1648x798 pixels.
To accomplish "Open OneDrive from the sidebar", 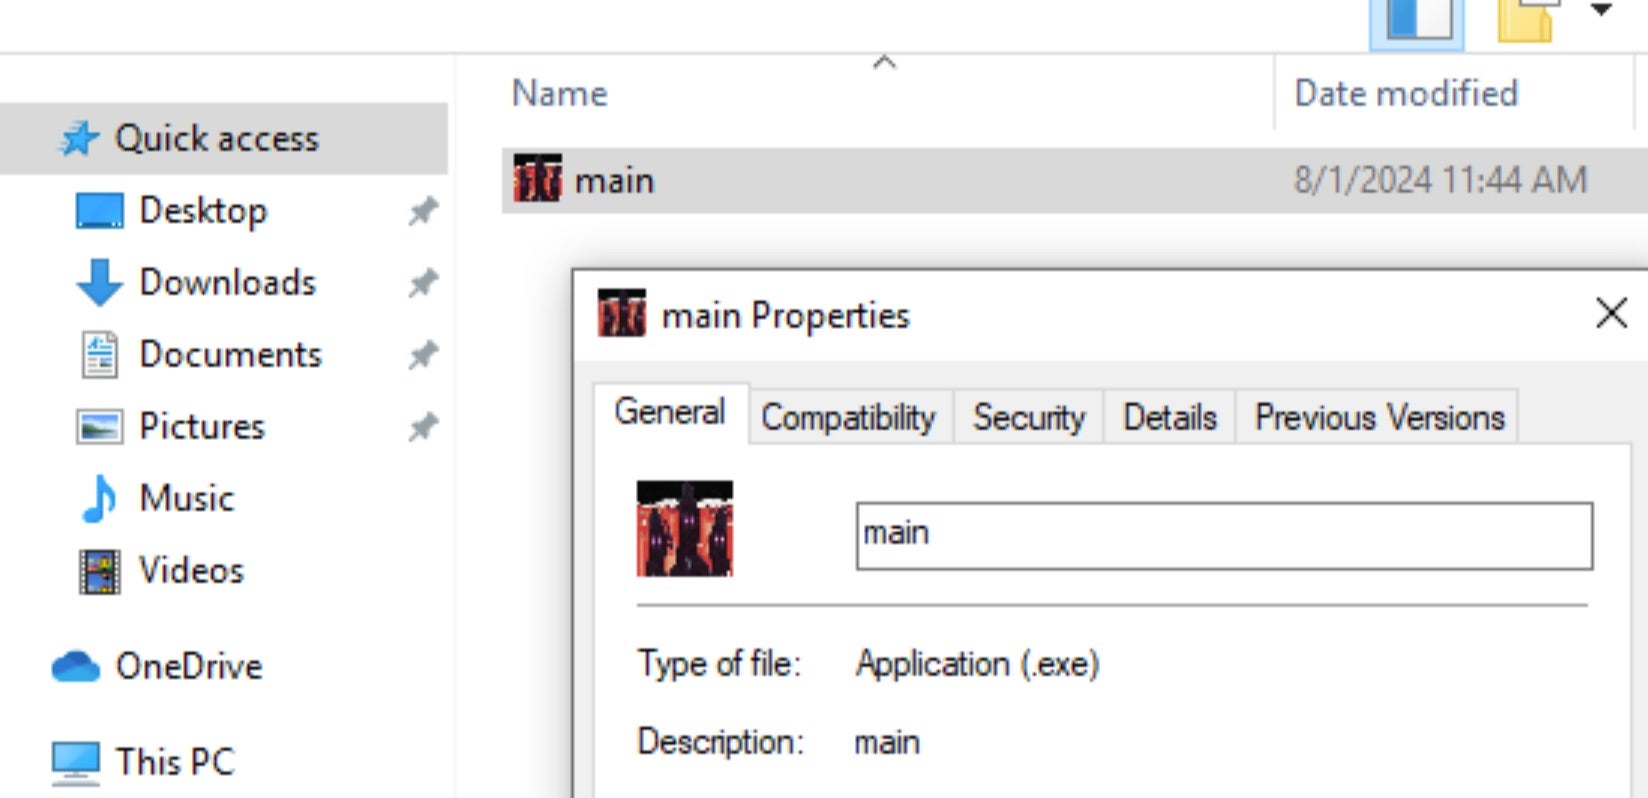I will point(188,666).
